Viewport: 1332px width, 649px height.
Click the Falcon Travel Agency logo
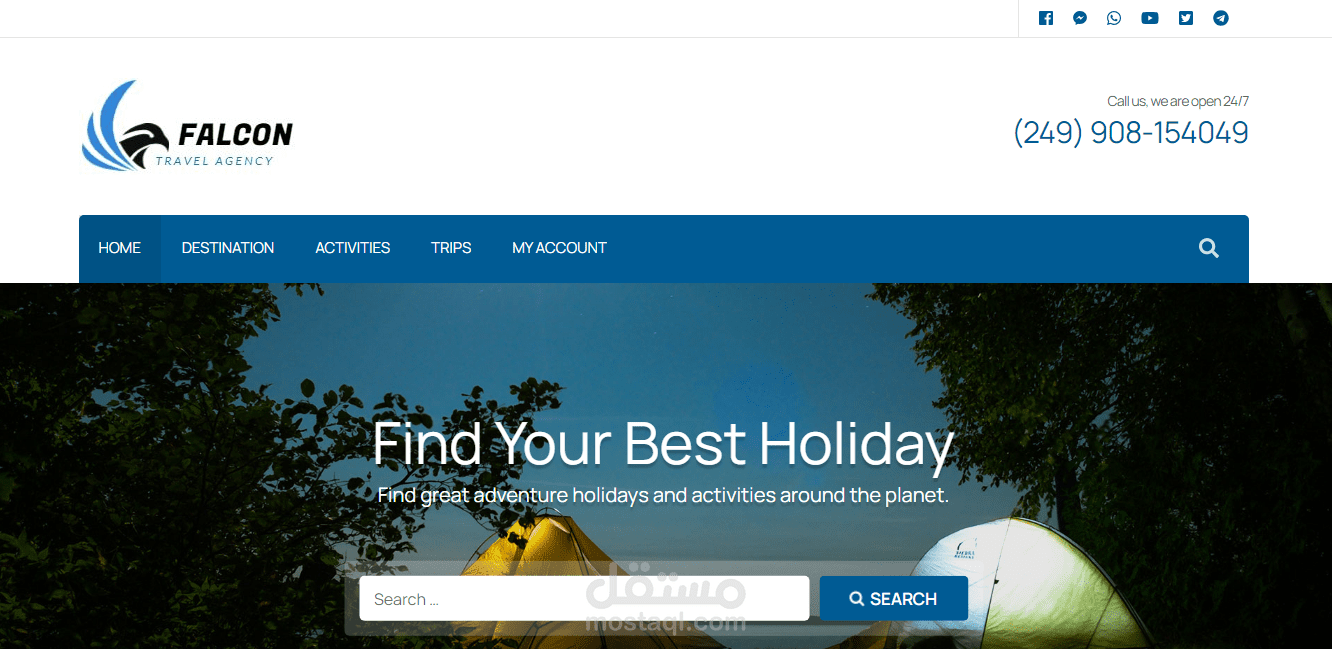187,126
